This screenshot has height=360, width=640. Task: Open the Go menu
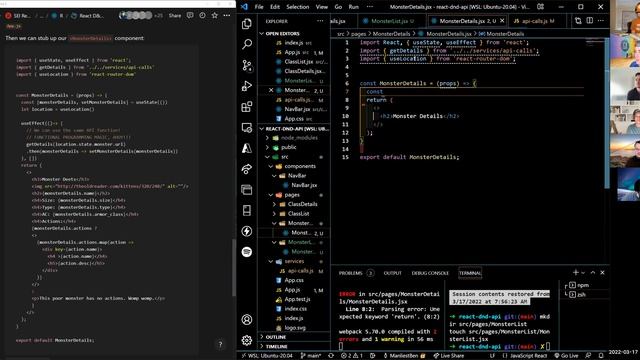(x=338, y=7)
